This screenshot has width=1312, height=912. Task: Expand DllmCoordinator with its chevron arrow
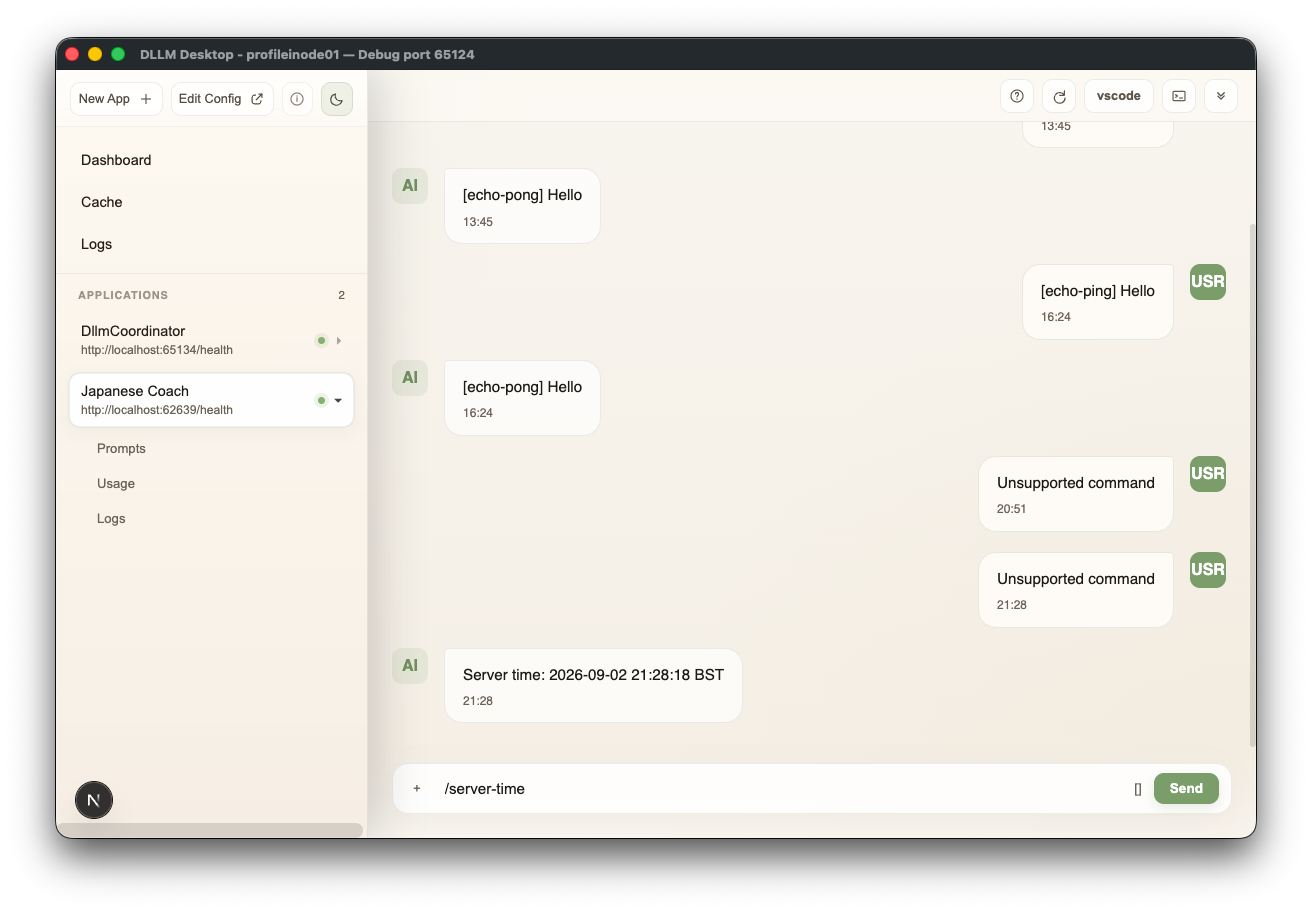pyautogui.click(x=339, y=341)
